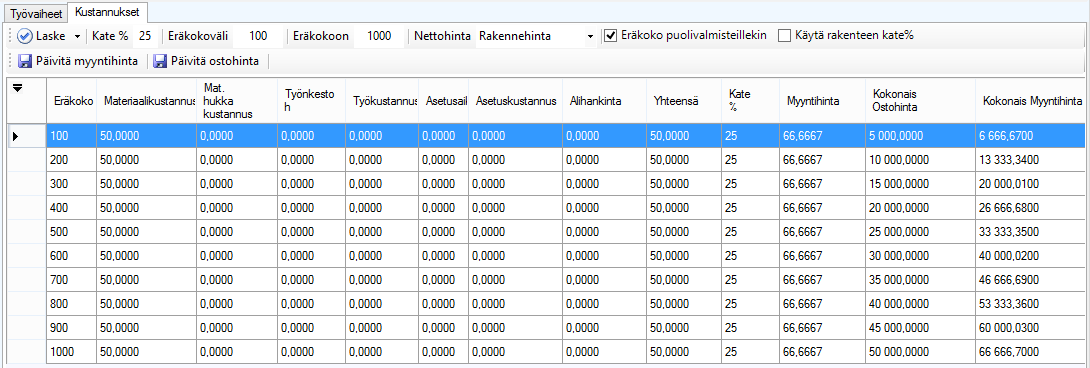This screenshot has width=1090, height=368.
Task: Sort by Eräkoko column header
Action: pyautogui.click(x=72, y=101)
